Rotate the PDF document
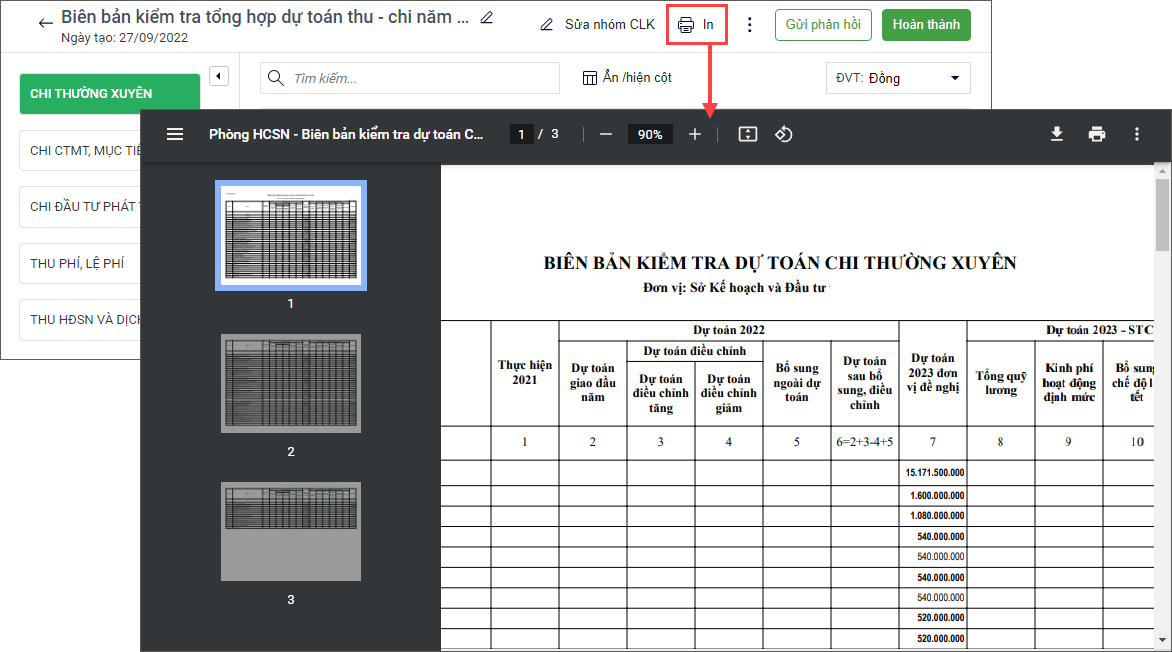 (x=784, y=134)
